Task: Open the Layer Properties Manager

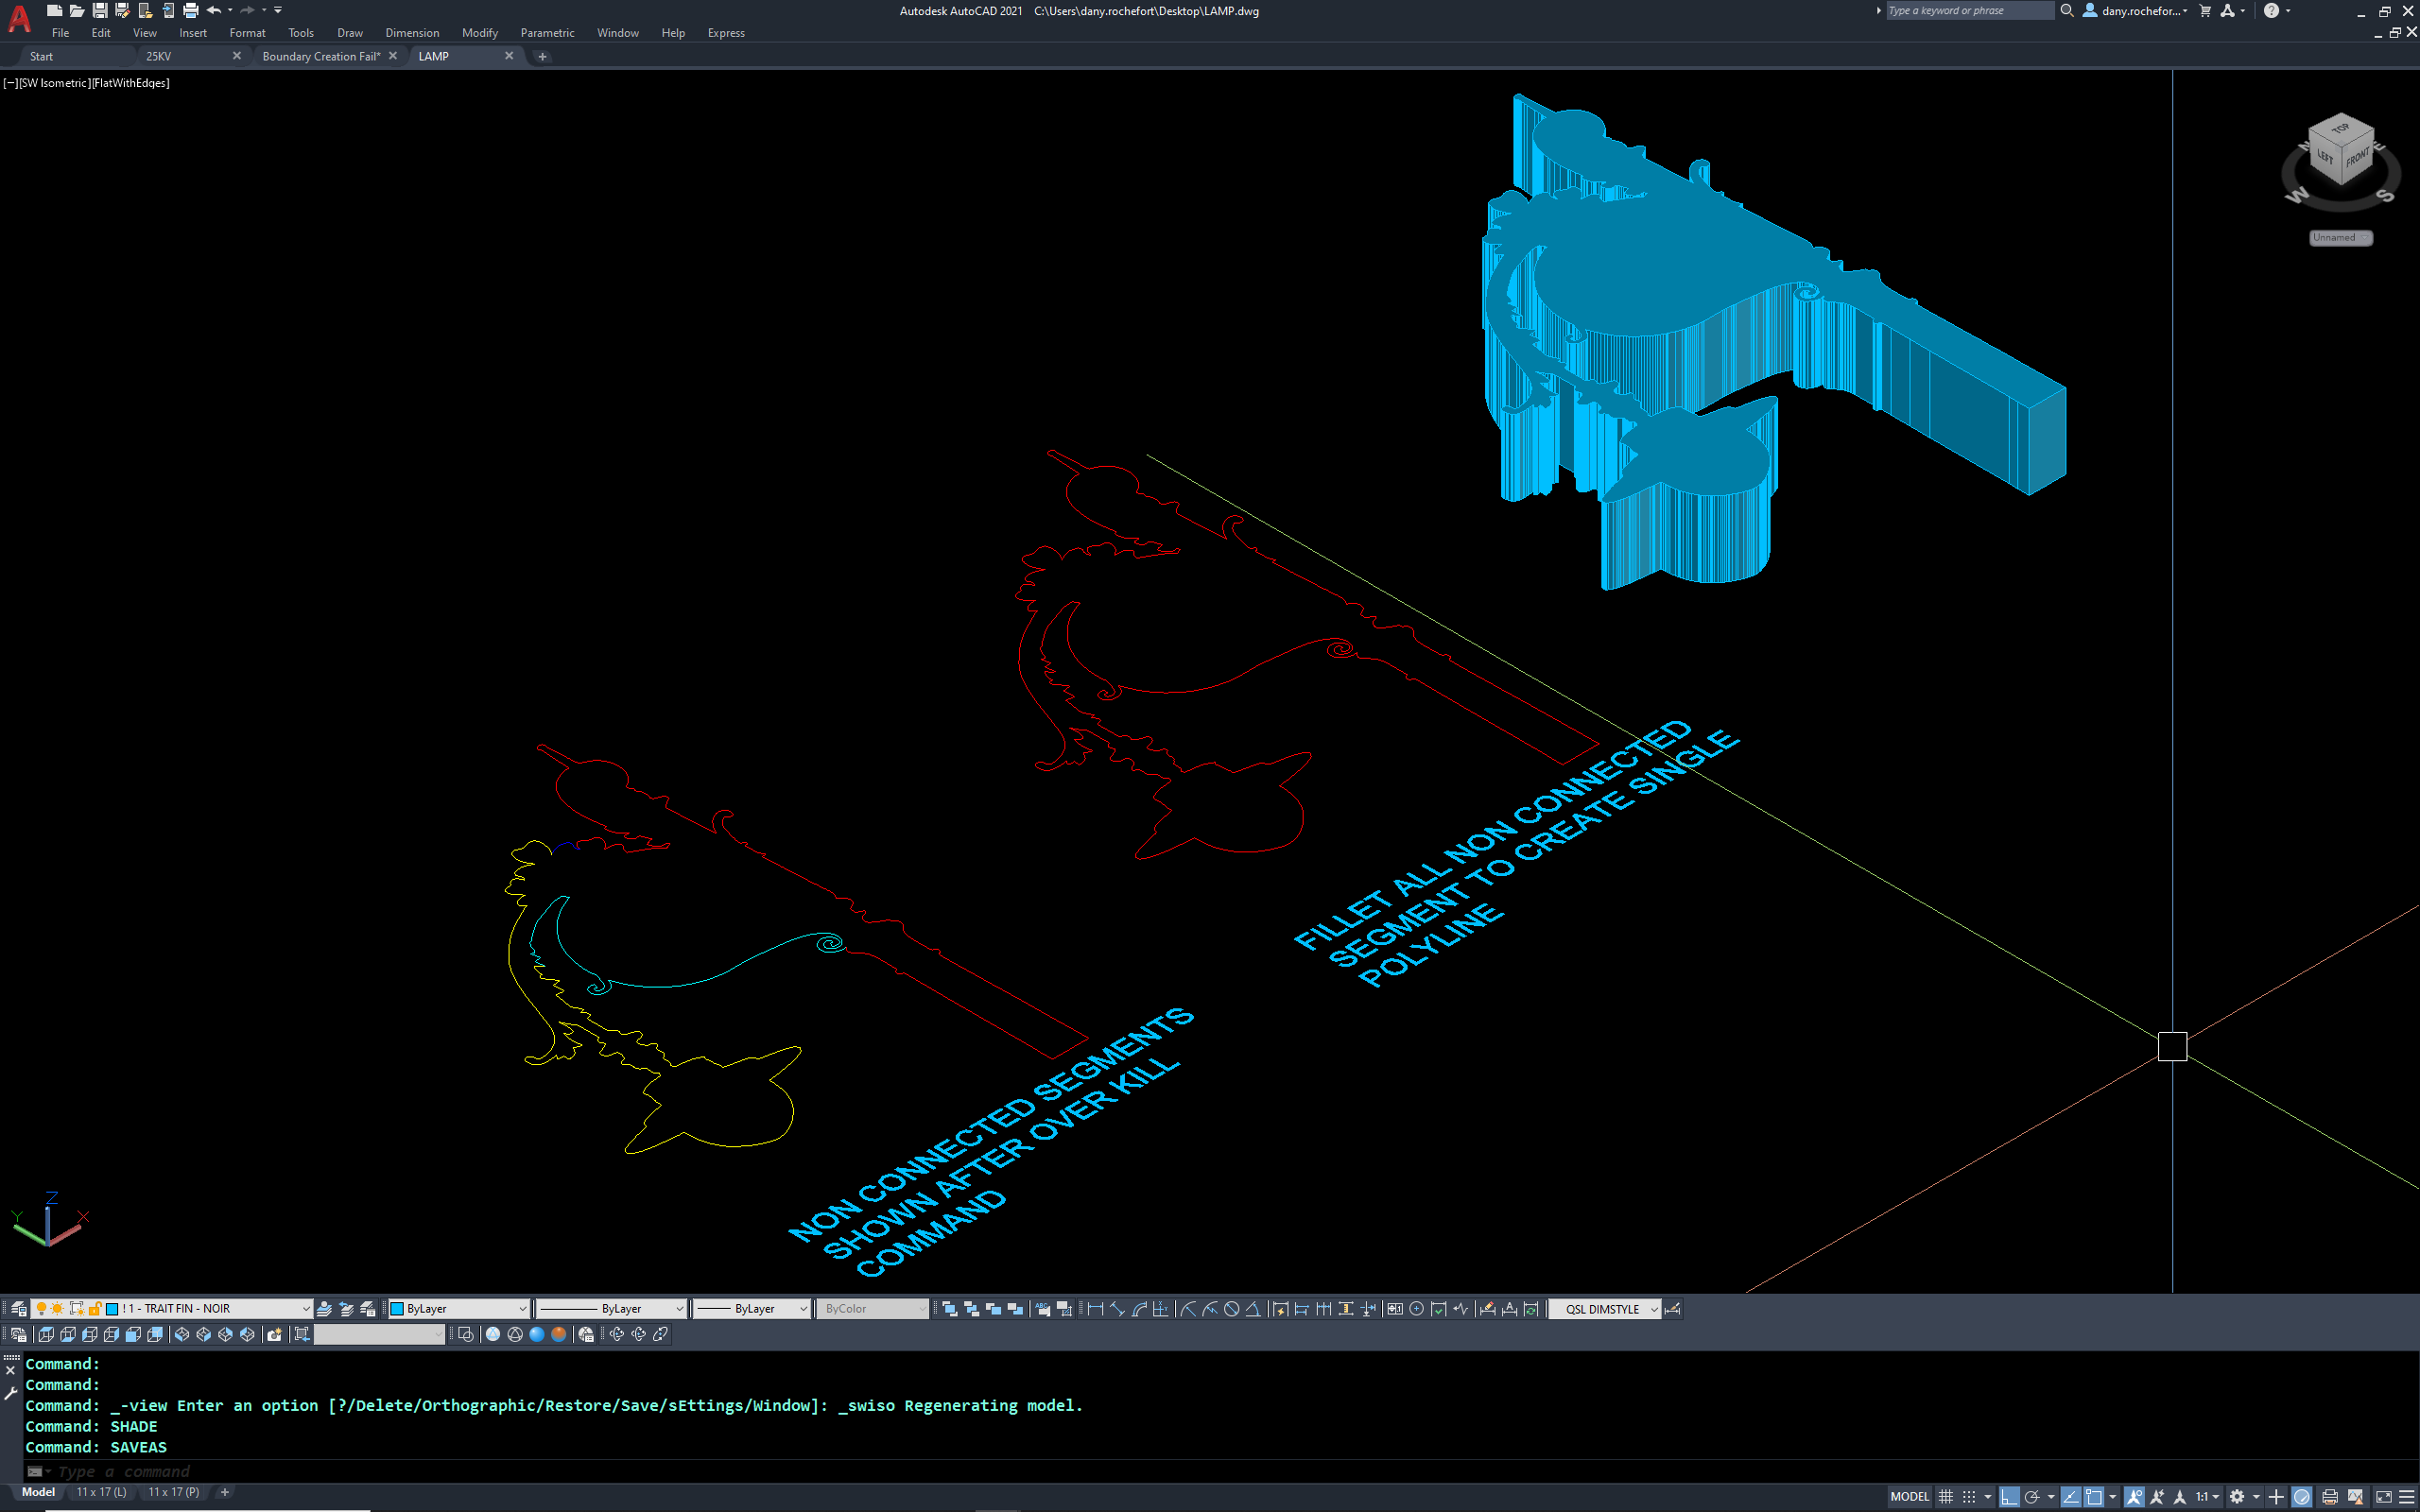Action: tap(17, 1308)
